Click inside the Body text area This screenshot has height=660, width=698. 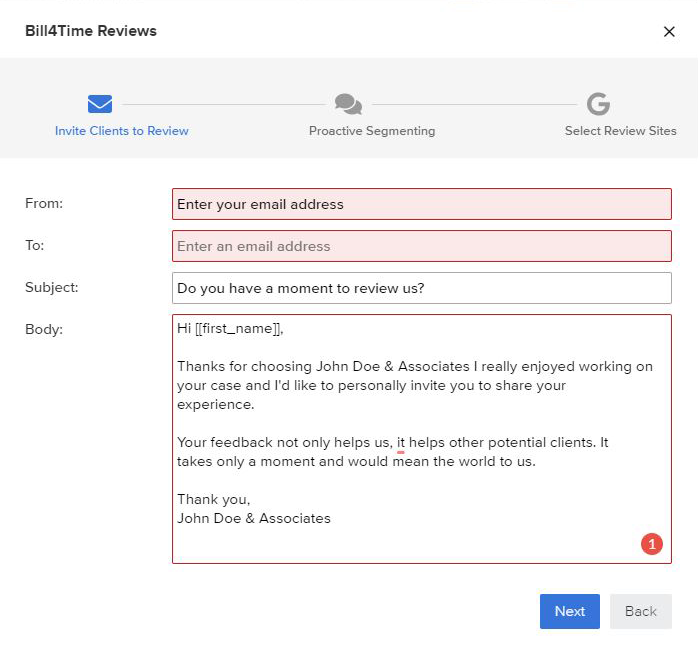click(x=422, y=439)
